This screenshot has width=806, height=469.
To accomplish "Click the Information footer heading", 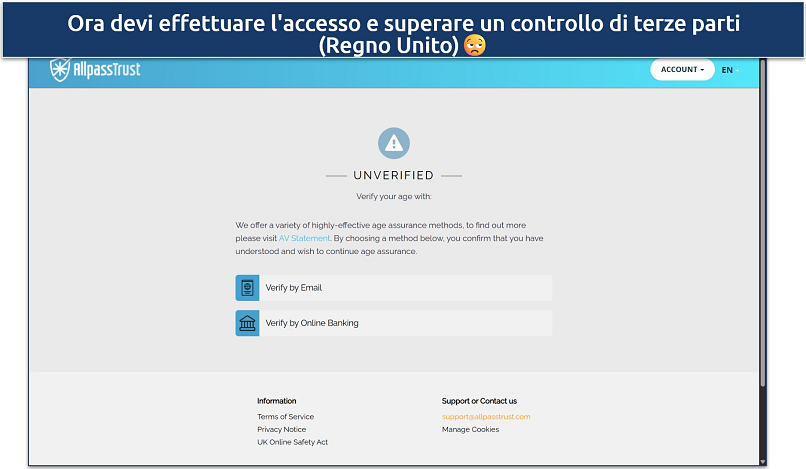I will pos(276,401).
